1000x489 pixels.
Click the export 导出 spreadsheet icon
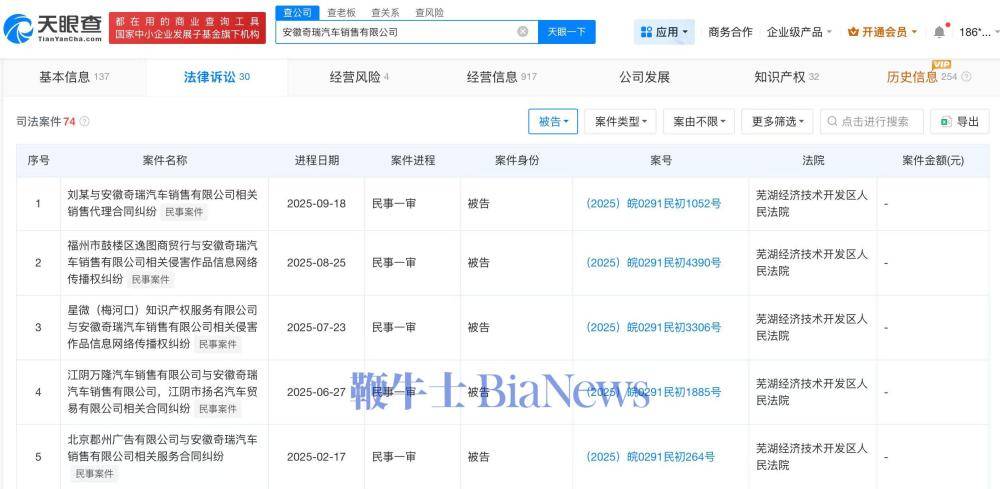pyautogui.click(x=944, y=122)
